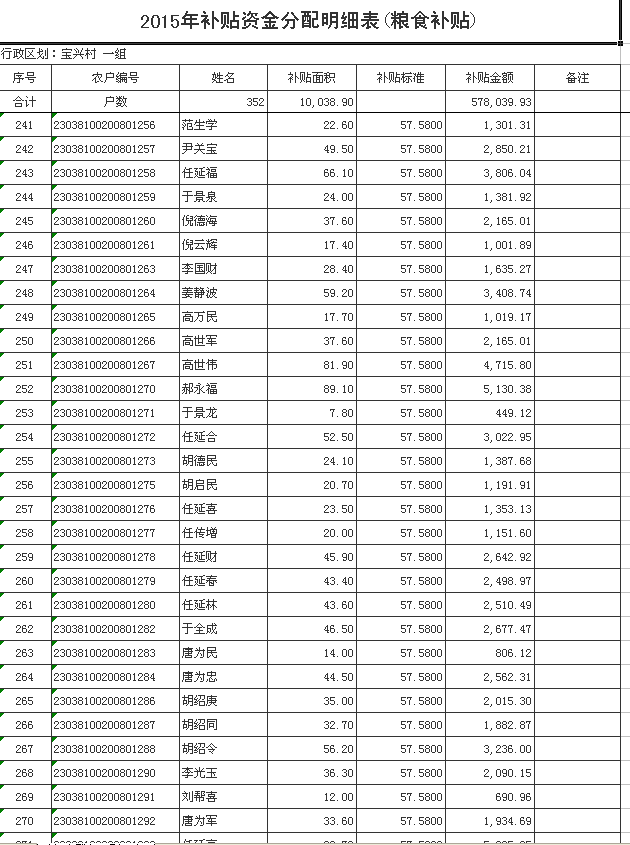Screen dimensions: 630x845
Task: Select amount 449.12
Action: 490,413
